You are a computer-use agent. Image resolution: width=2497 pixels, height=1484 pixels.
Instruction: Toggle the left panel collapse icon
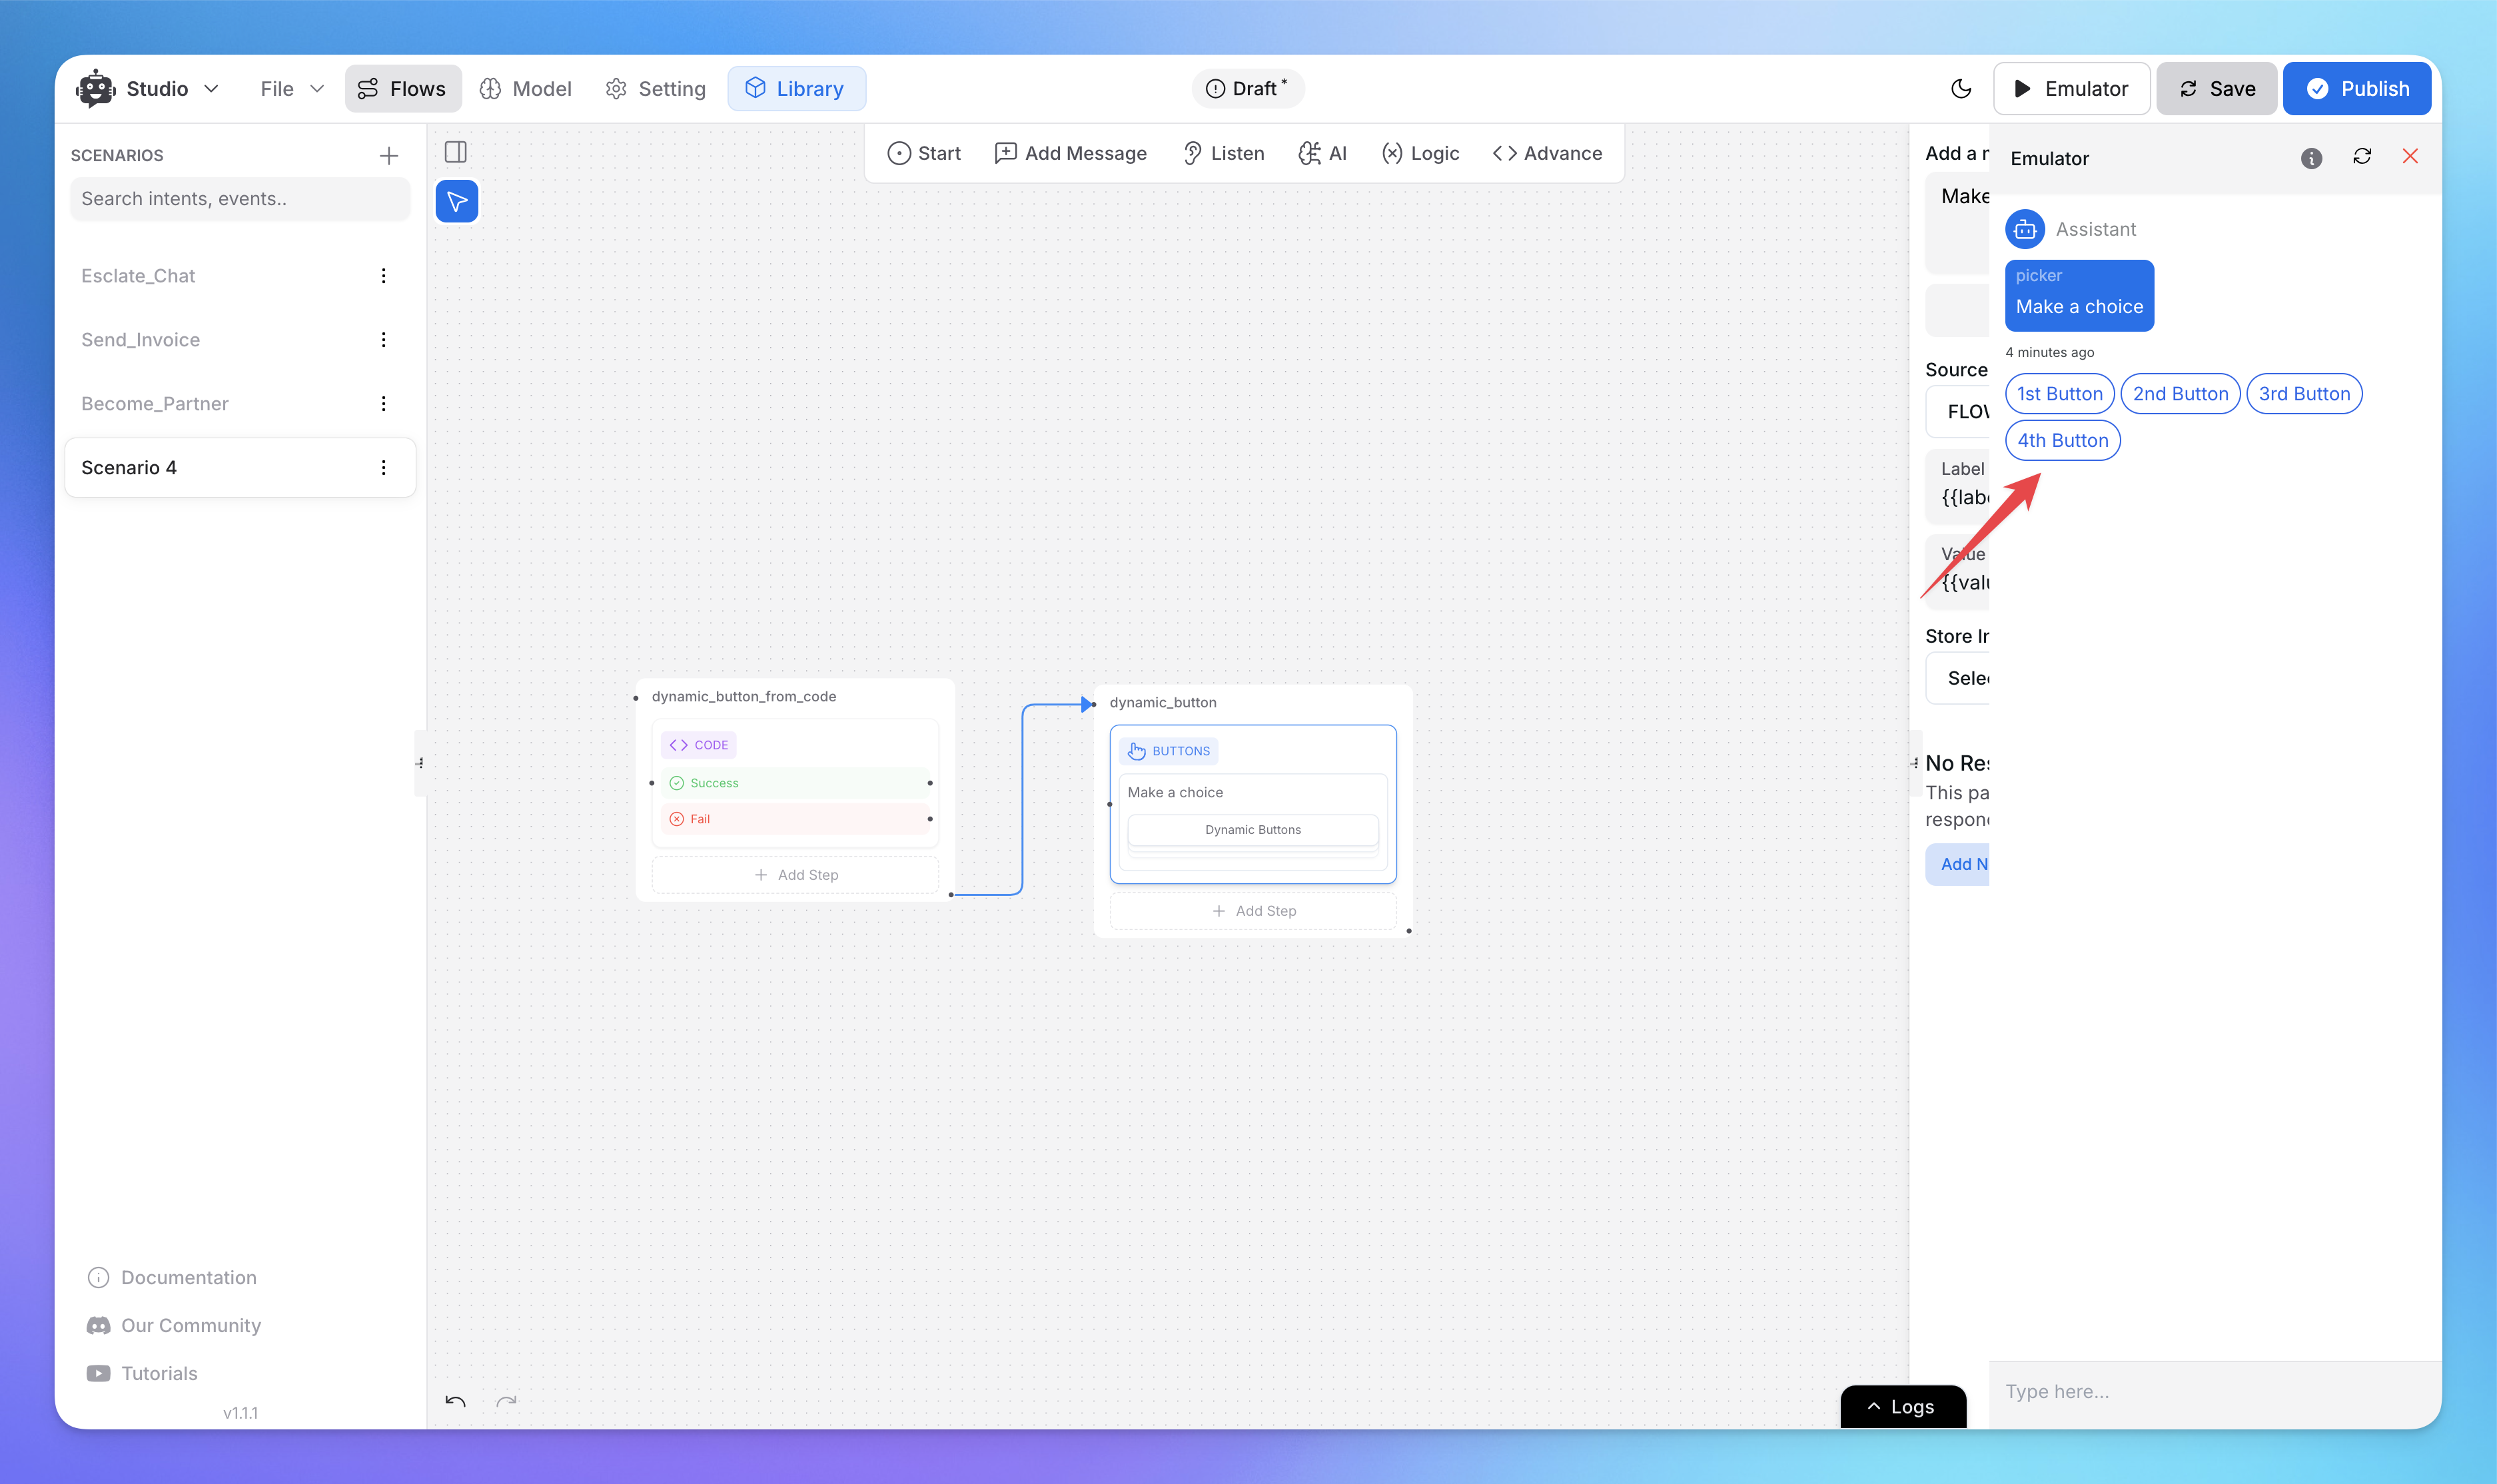[x=456, y=152]
